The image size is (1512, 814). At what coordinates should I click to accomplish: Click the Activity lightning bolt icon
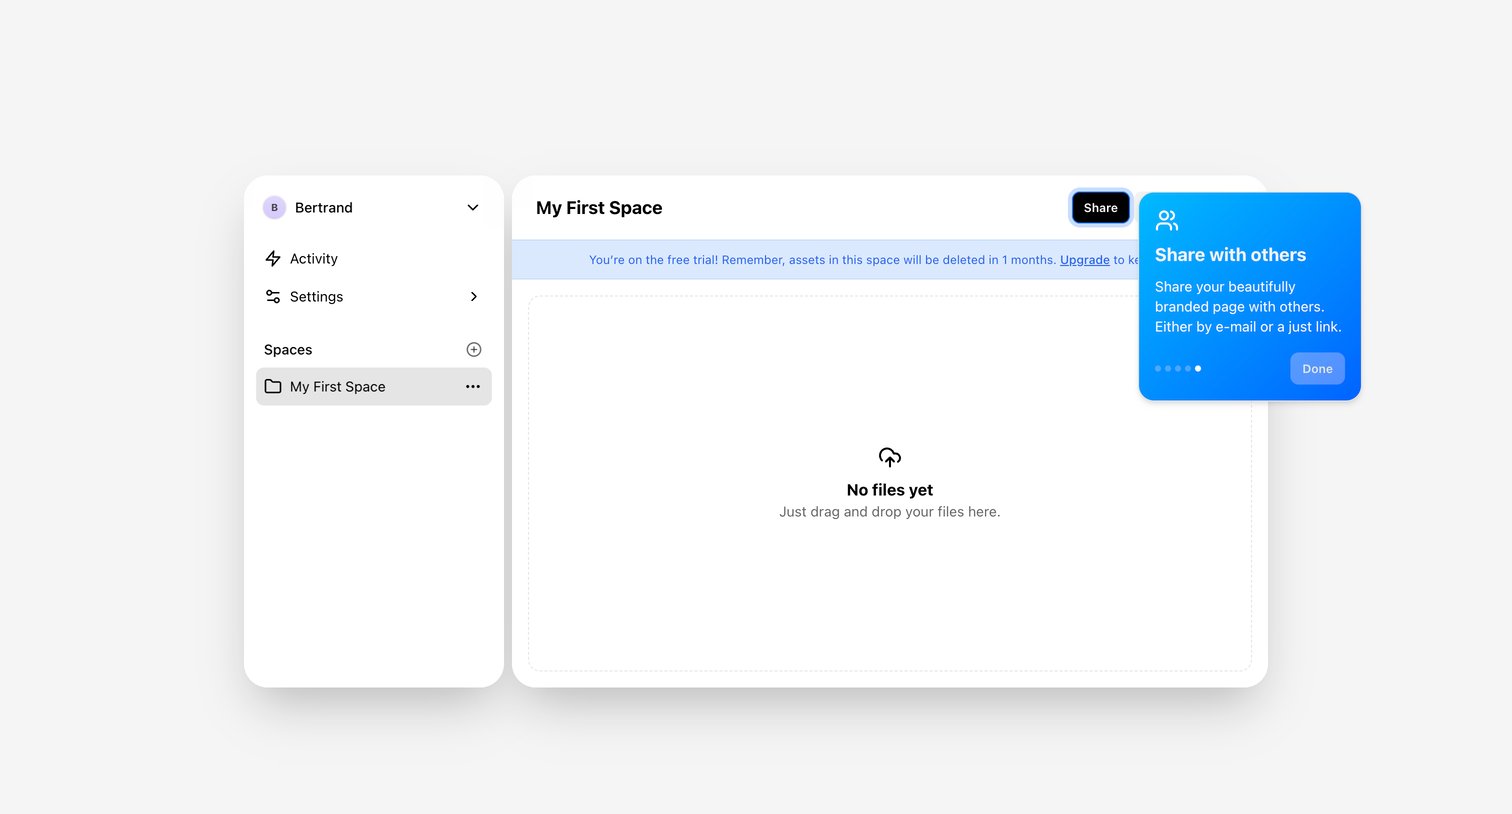point(273,259)
